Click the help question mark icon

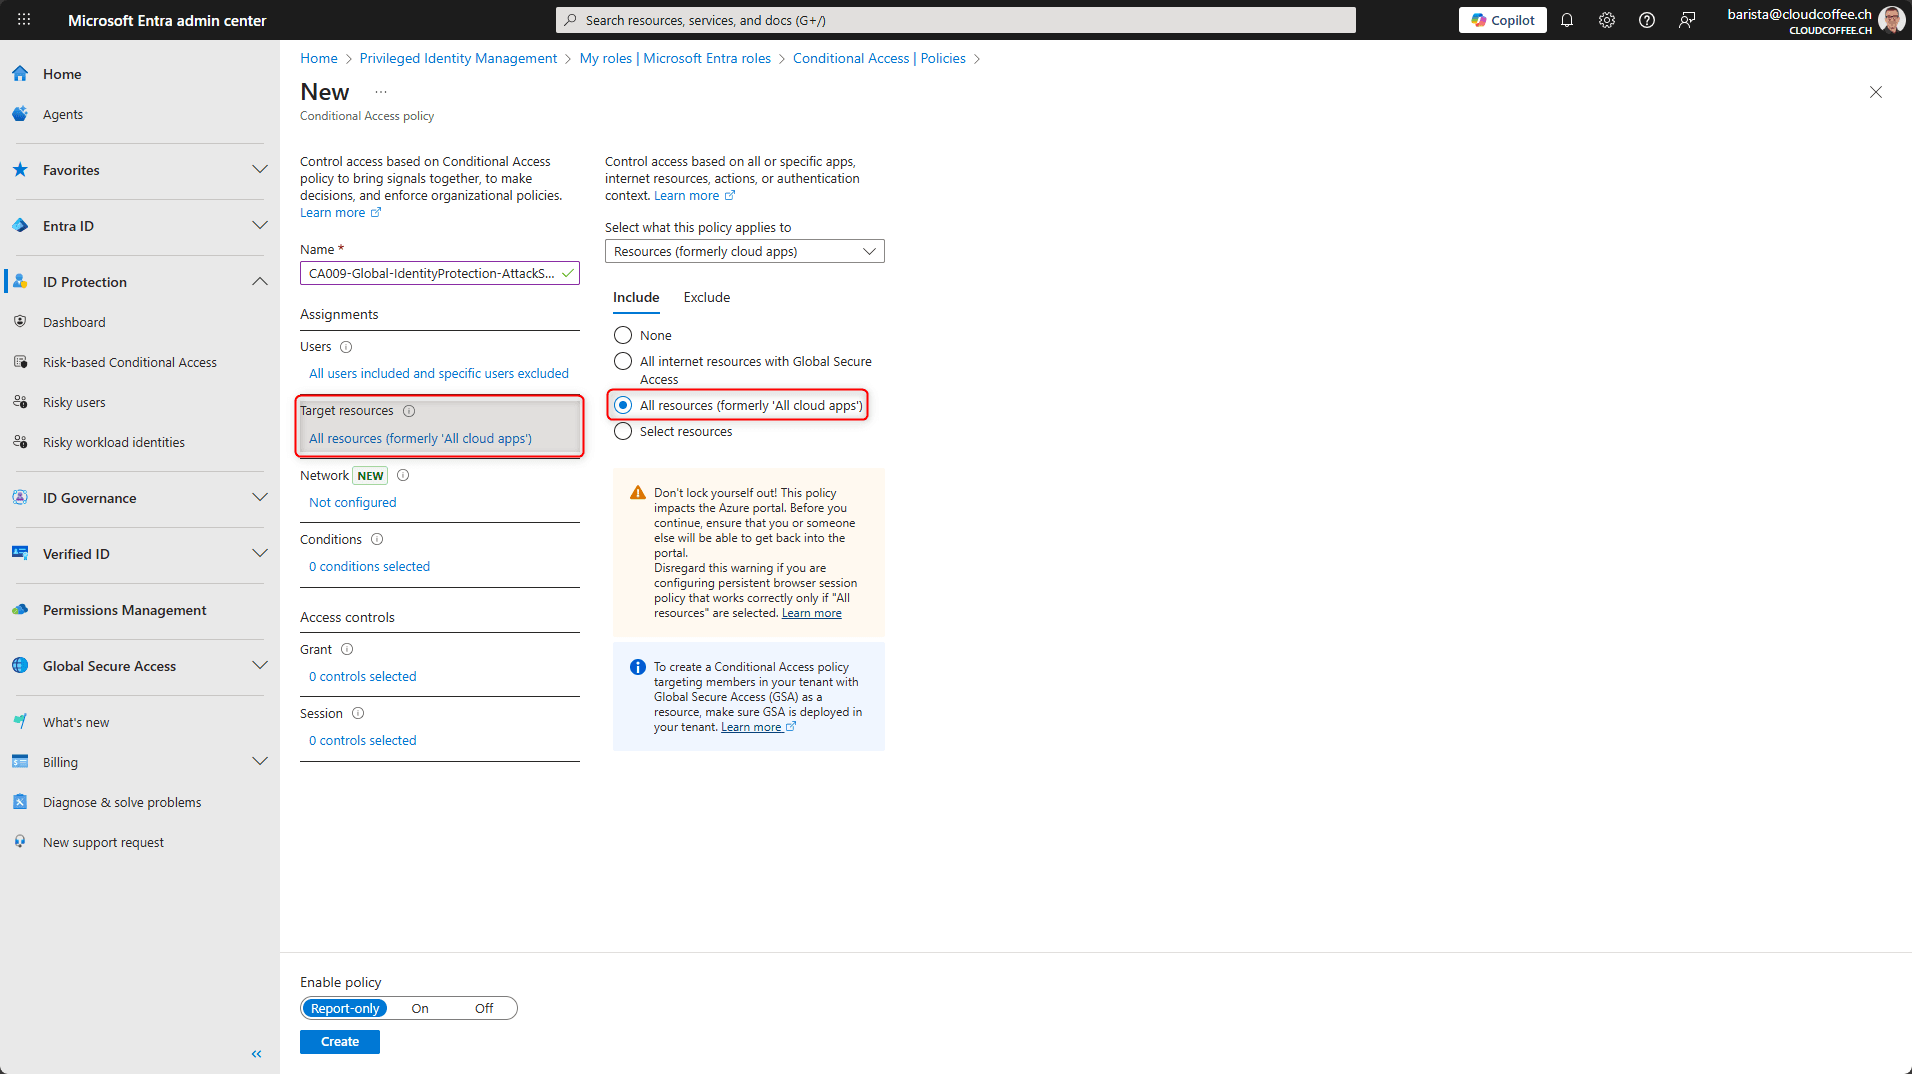(1646, 19)
